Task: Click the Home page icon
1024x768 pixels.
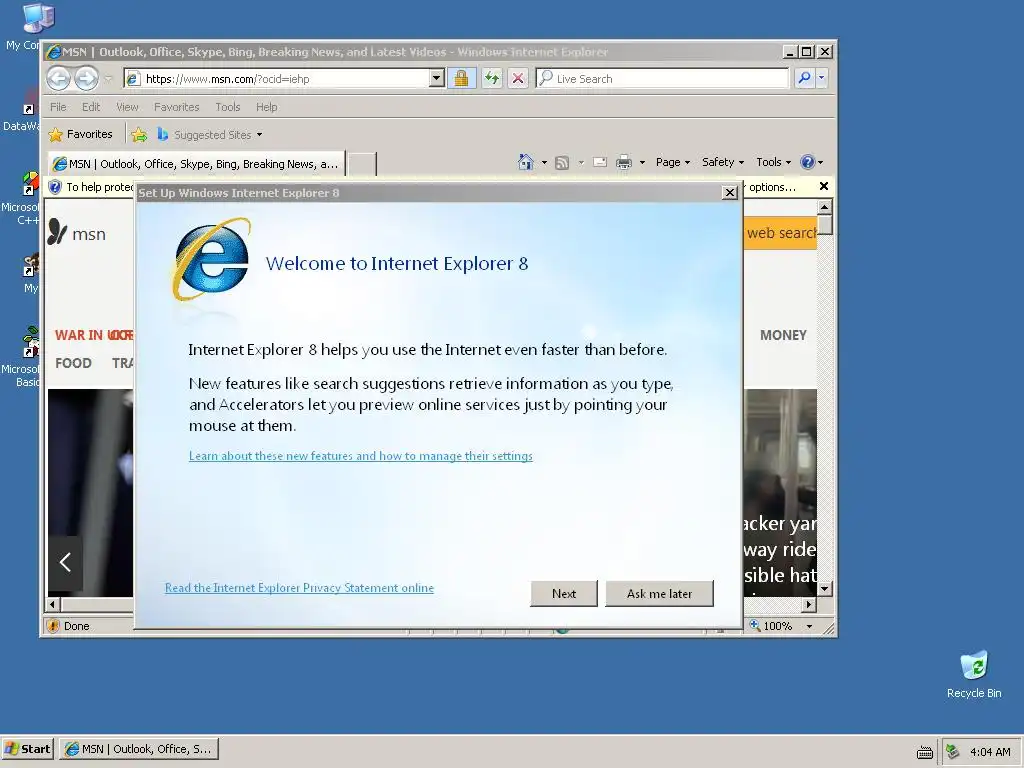Action: [526, 162]
